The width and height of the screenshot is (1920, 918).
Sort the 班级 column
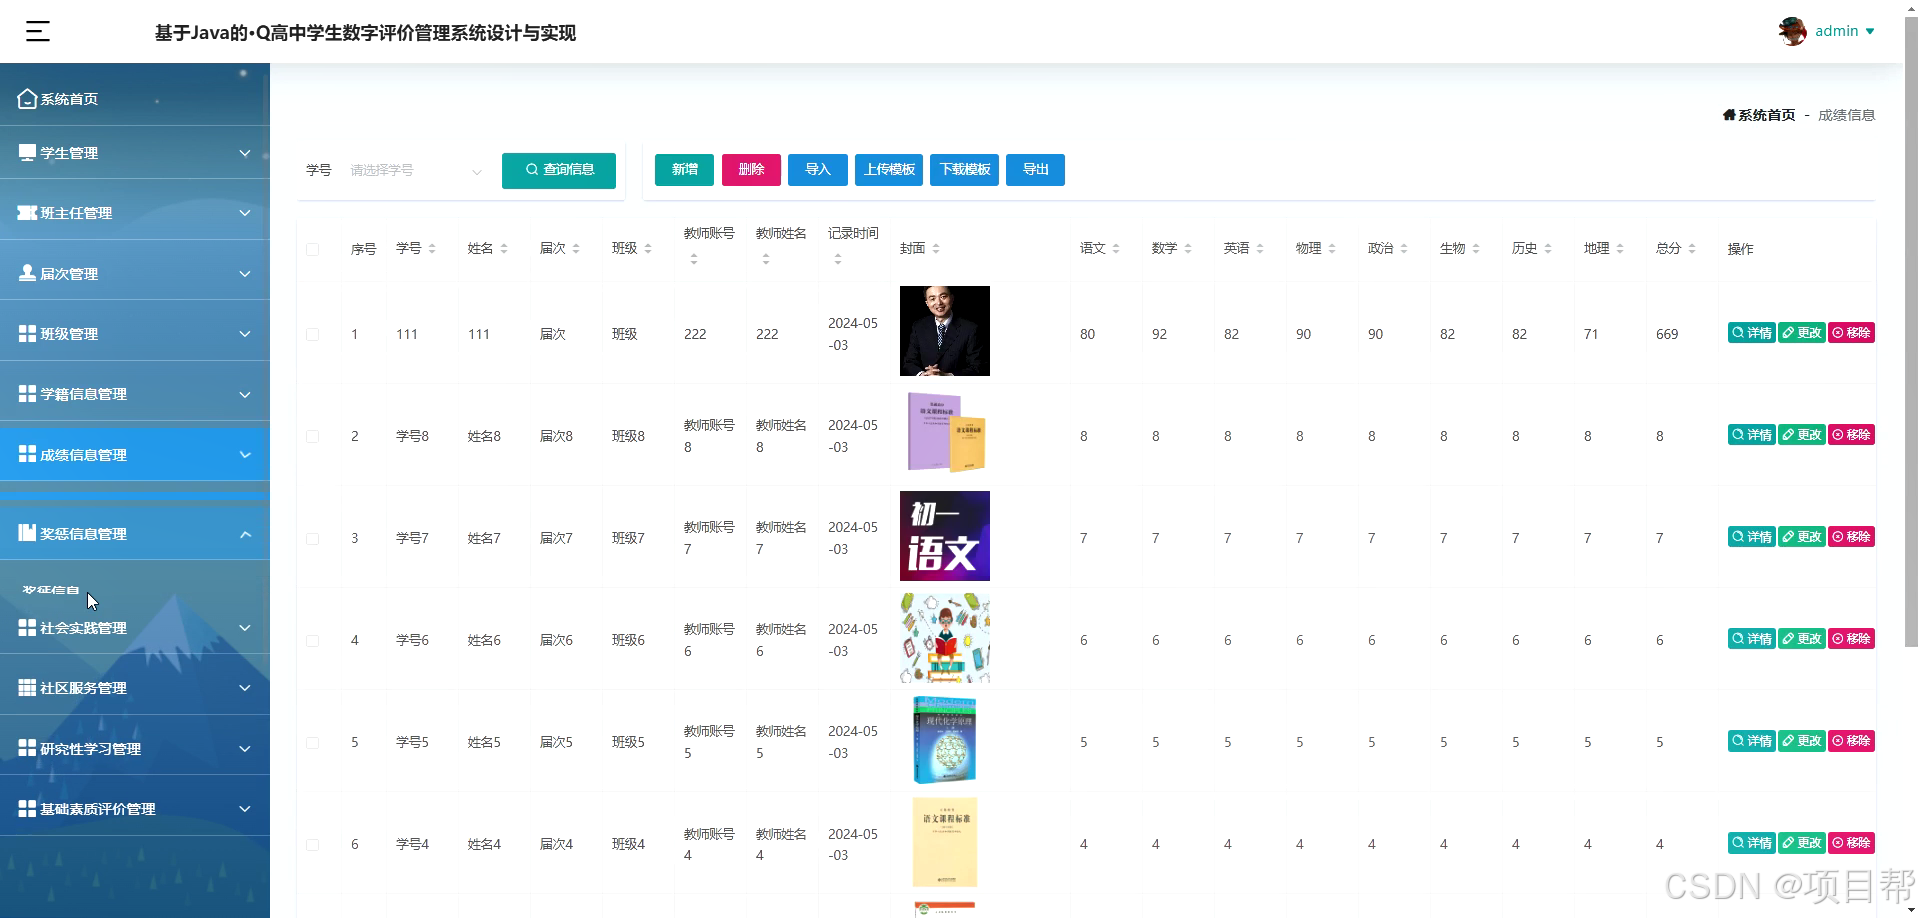648,249
